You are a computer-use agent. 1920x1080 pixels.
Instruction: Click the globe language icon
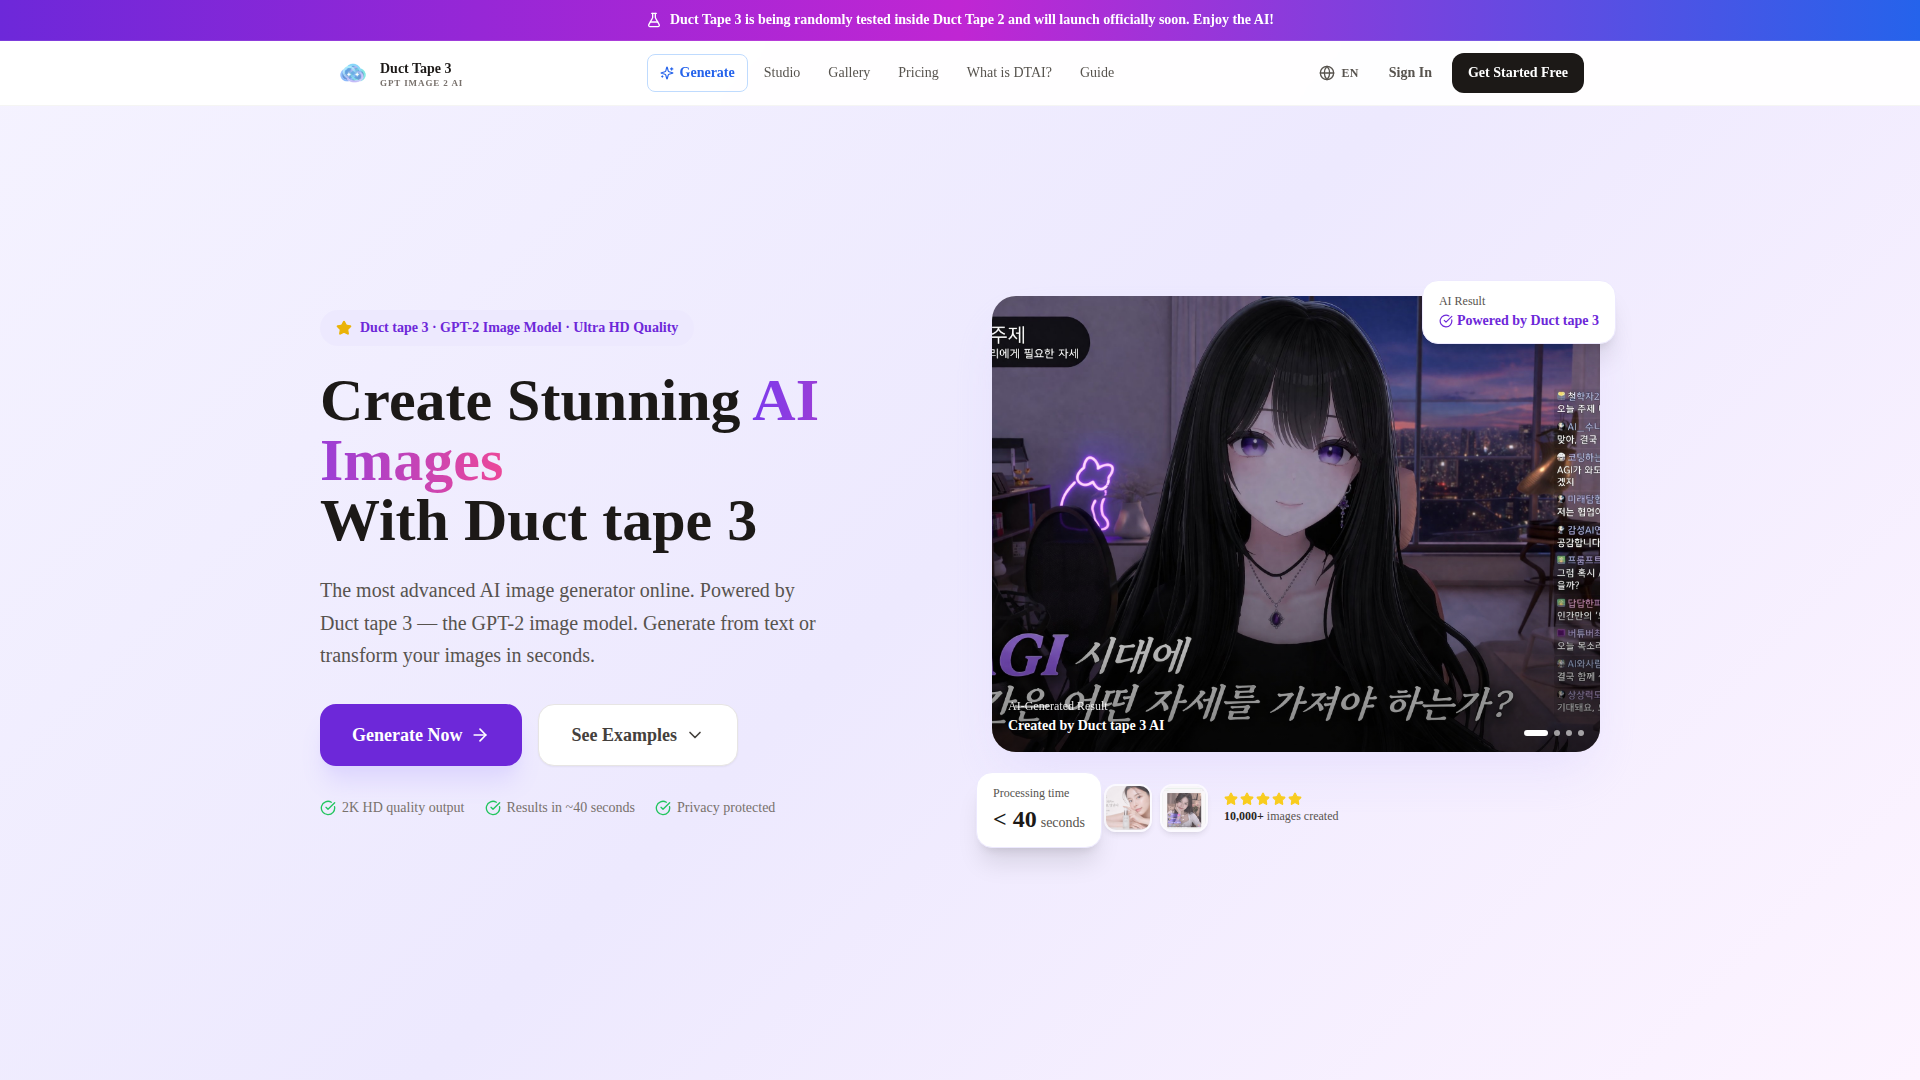coord(1327,73)
